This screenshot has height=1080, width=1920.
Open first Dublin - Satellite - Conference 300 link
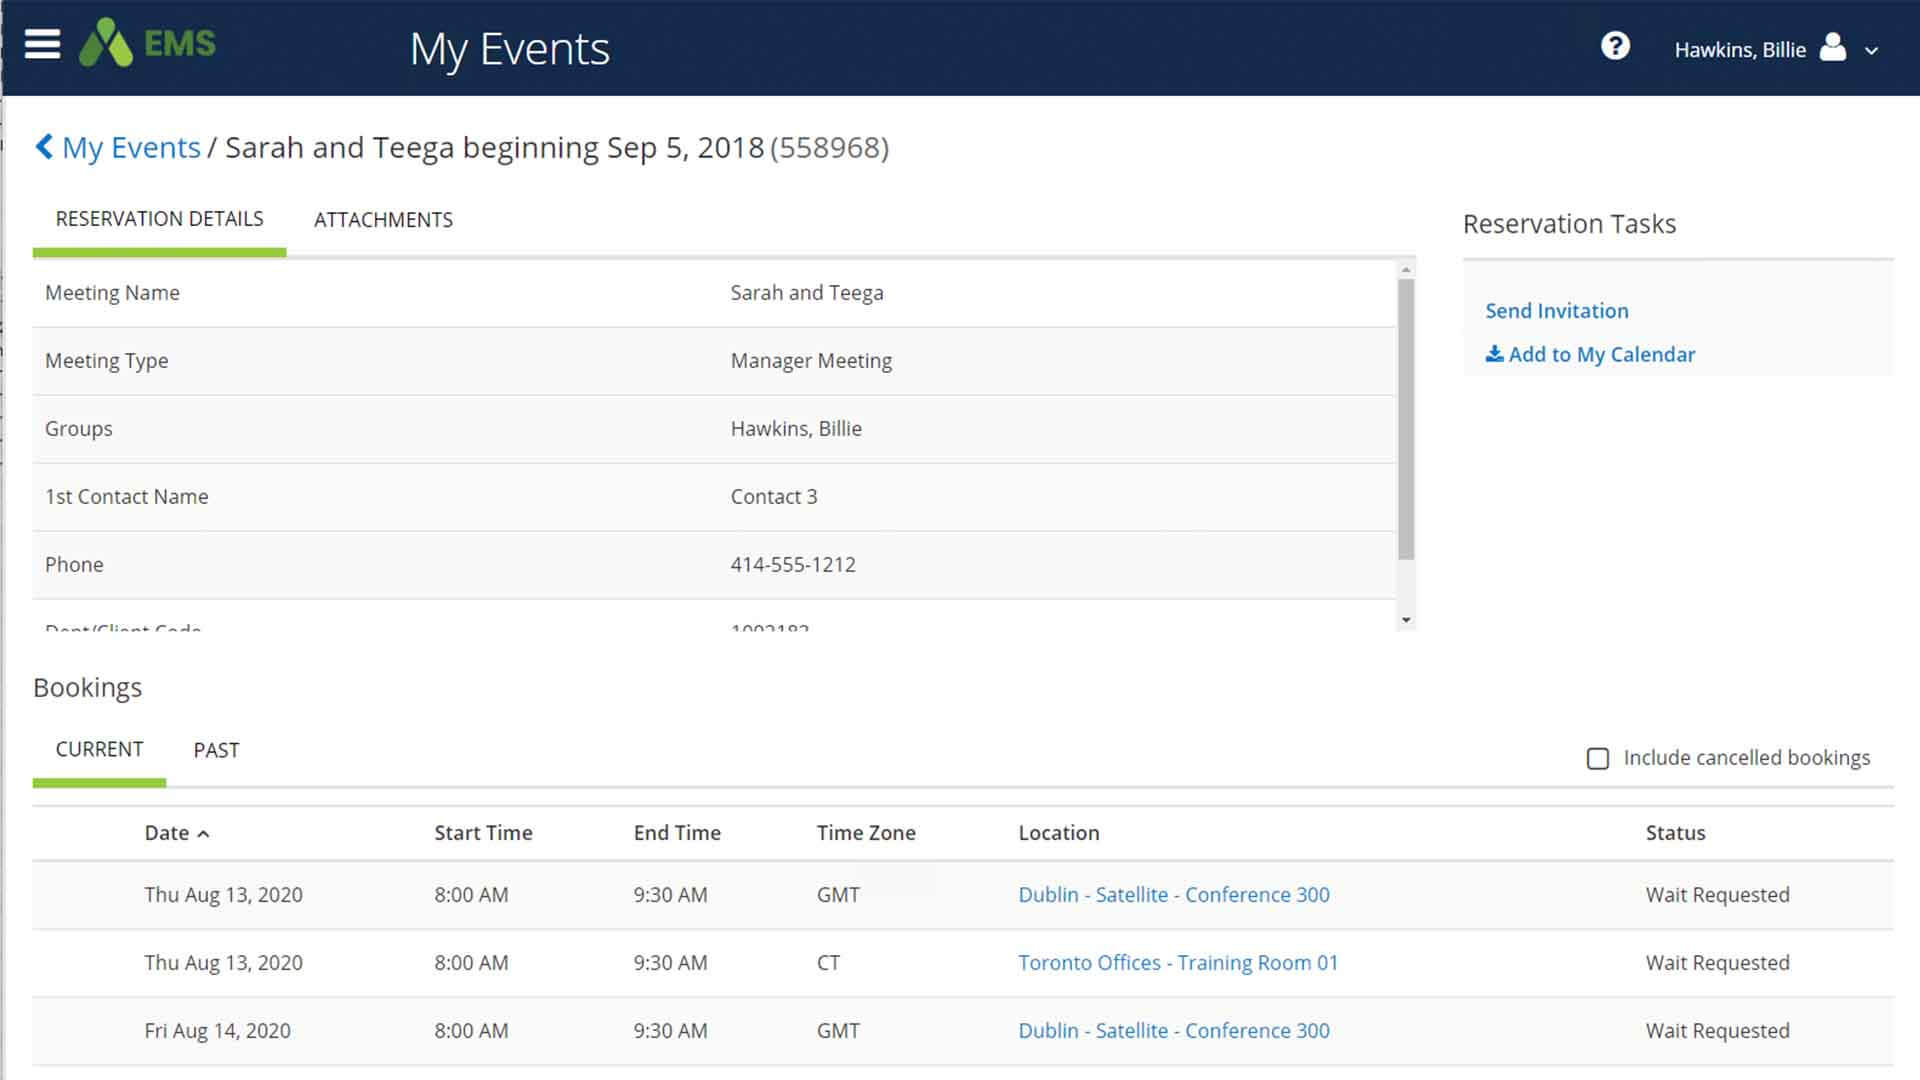pyautogui.click(x=1173, y=895)
